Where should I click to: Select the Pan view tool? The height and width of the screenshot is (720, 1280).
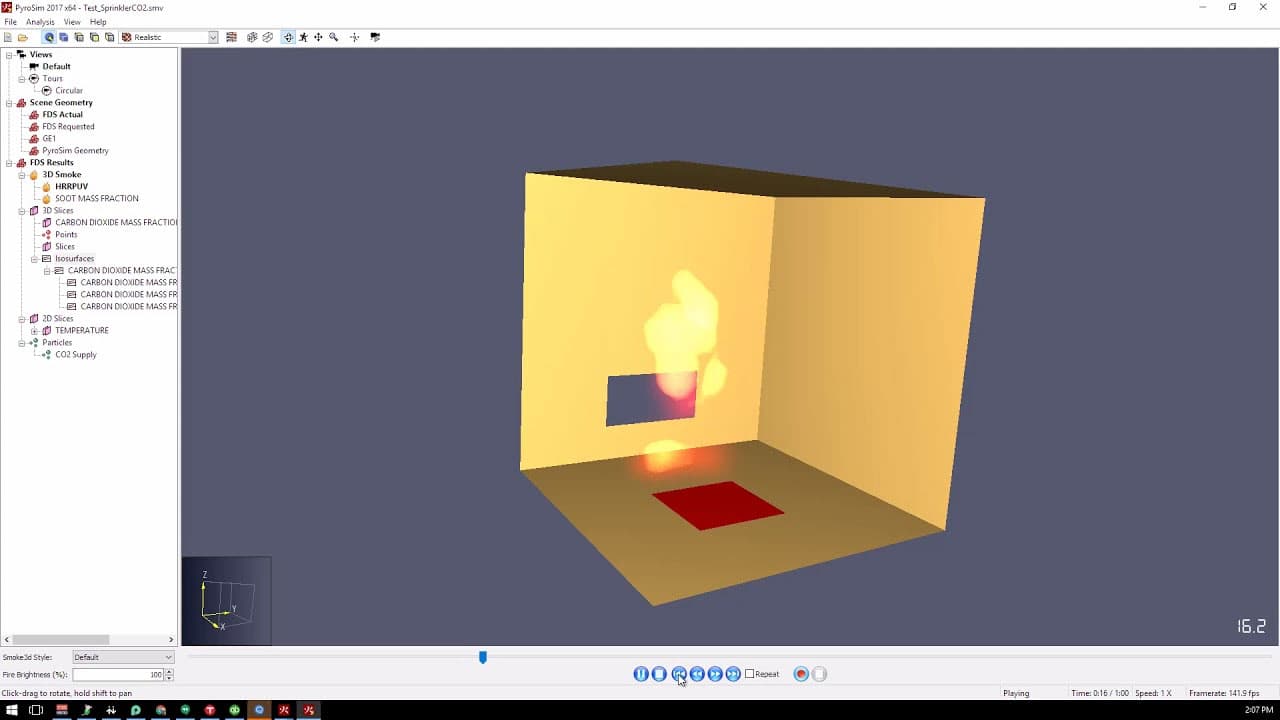click(x=318, y=37)
